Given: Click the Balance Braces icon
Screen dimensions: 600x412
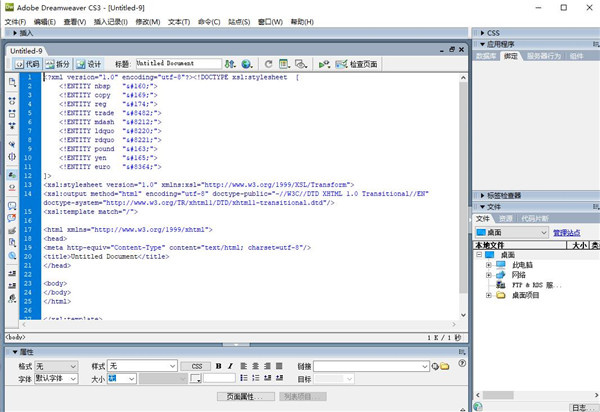Looking at the screenshot, I should pos(12,156).
